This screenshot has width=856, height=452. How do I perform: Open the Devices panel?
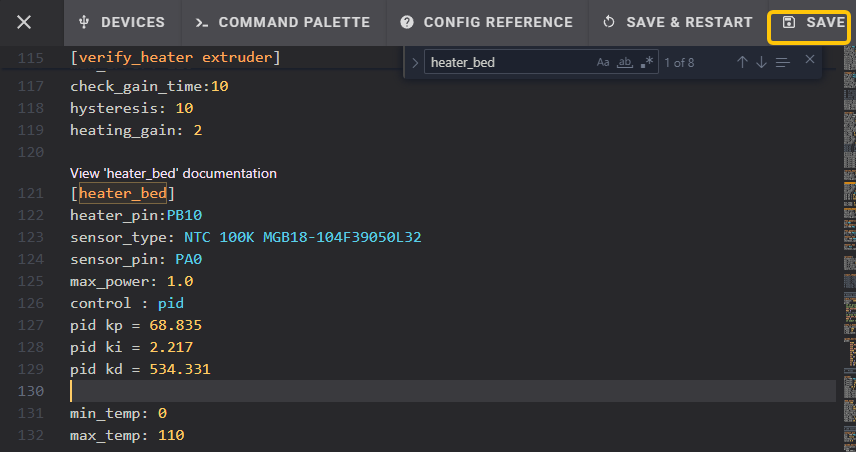point(121,22)
